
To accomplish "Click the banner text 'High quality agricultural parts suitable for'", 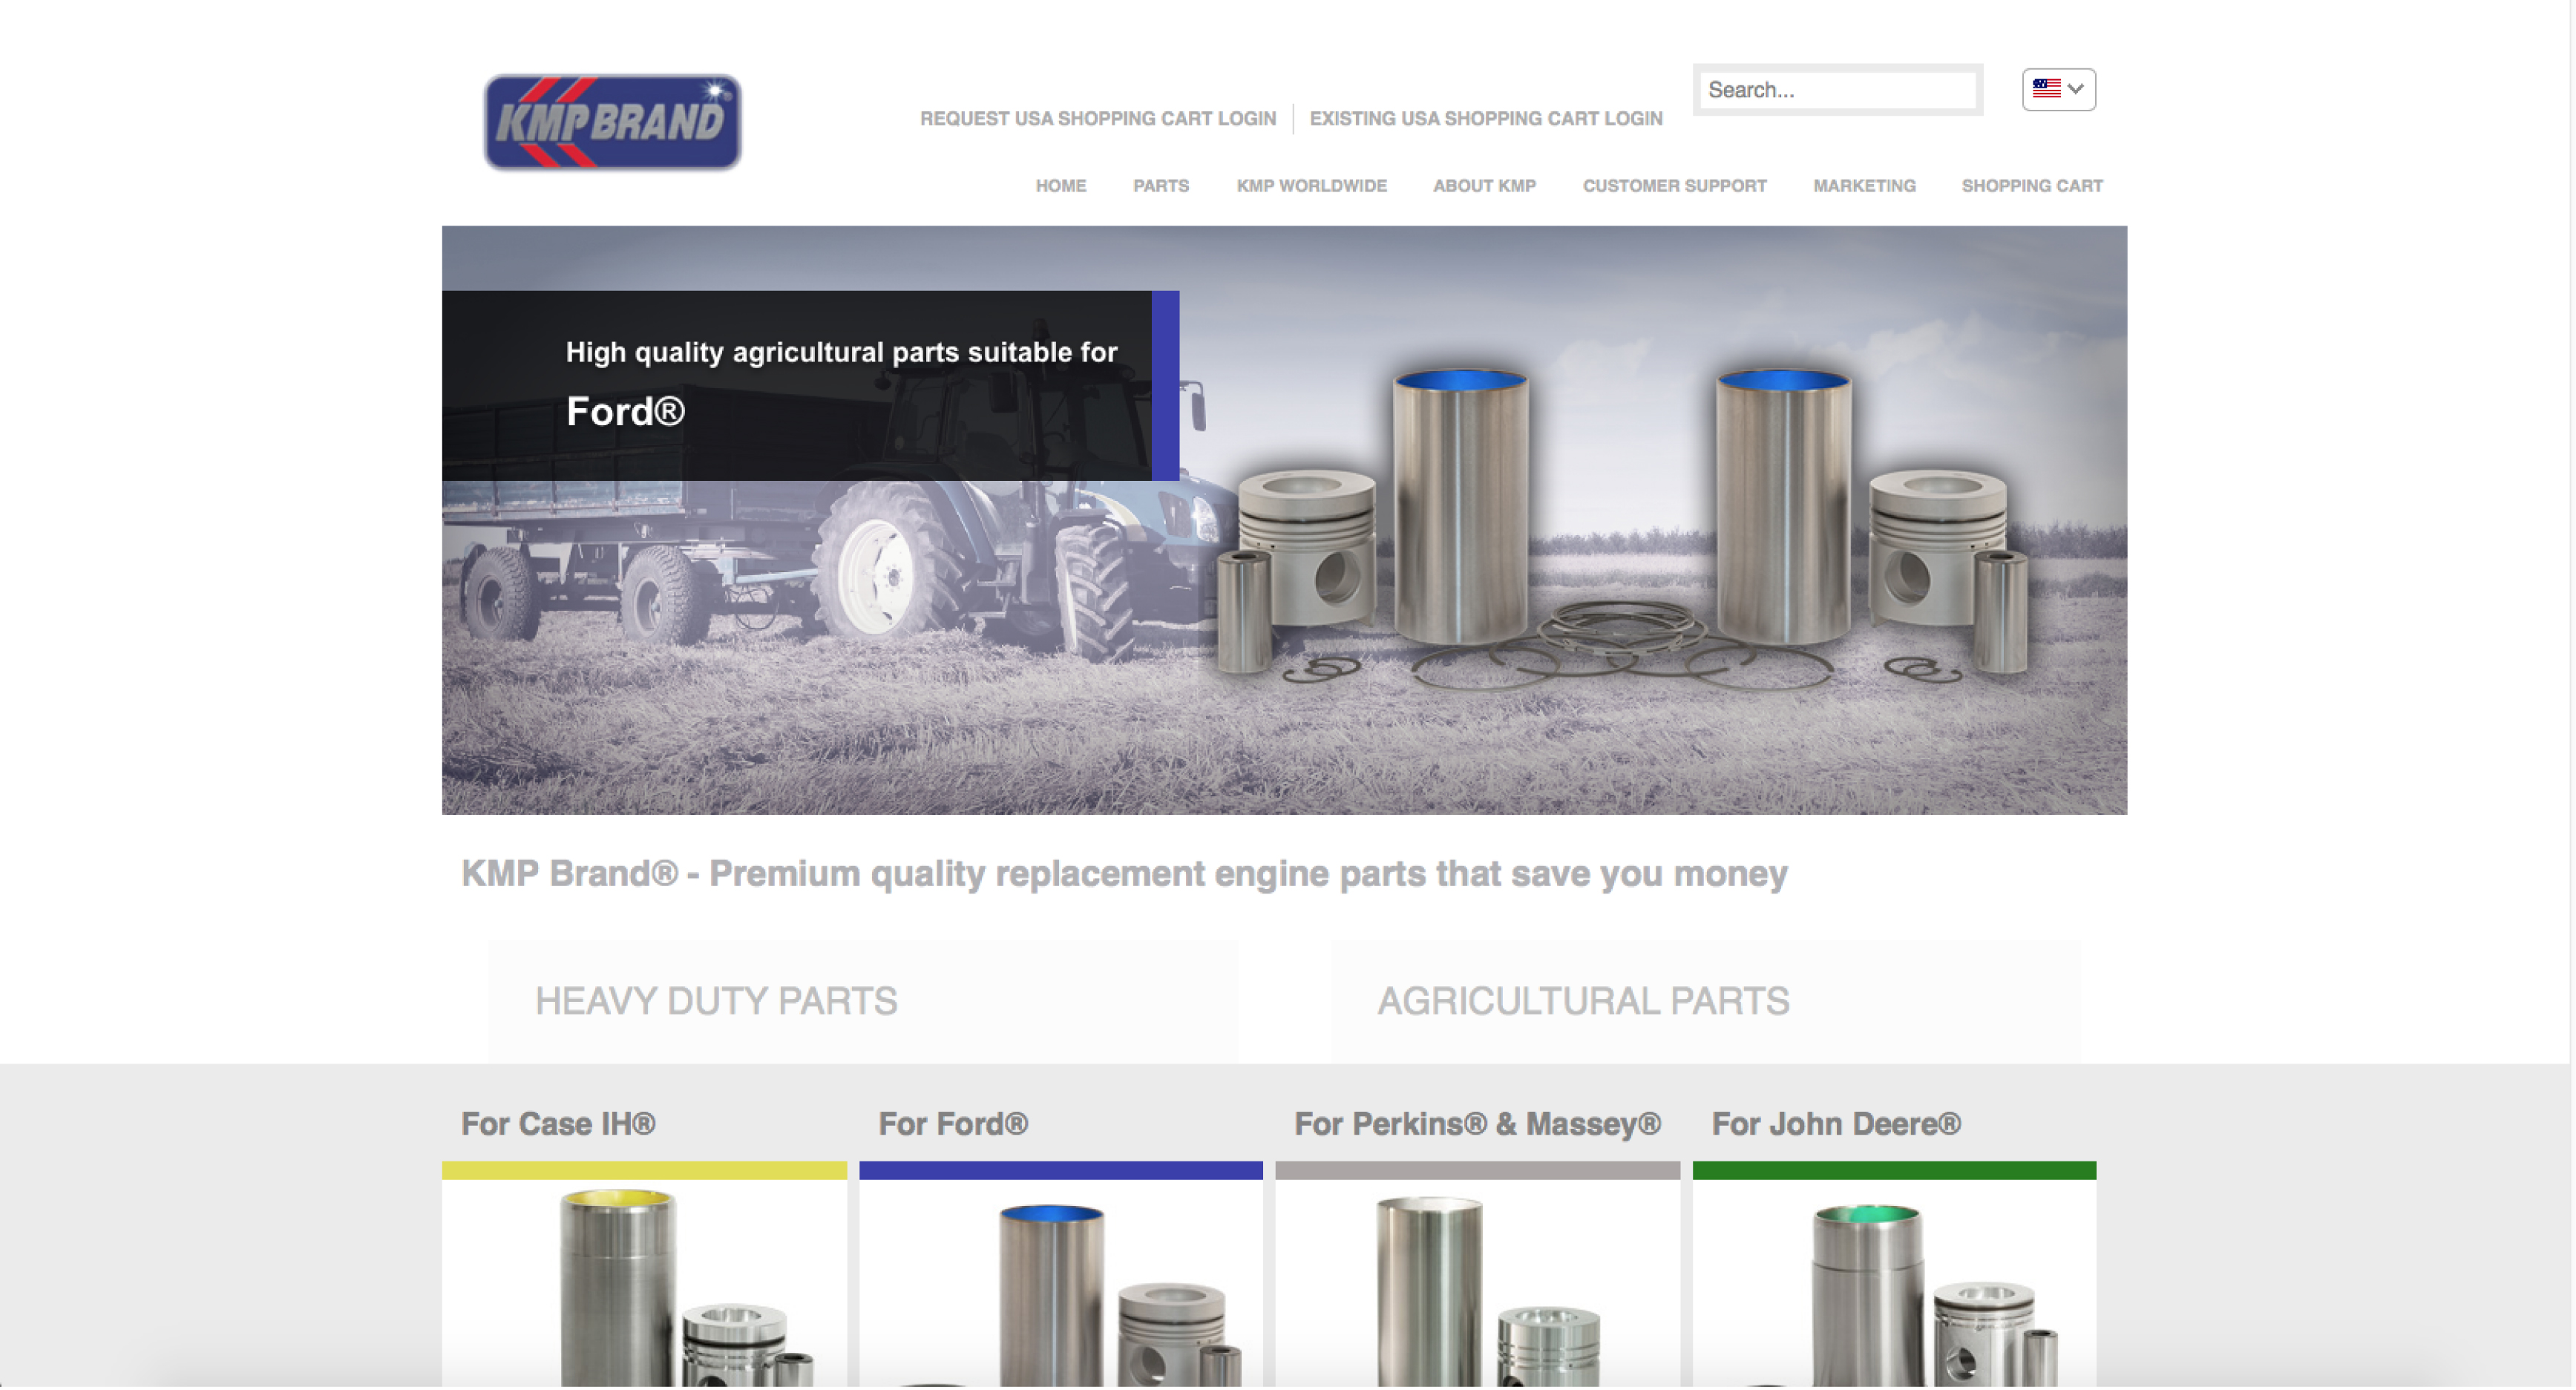I will point(841,353).
